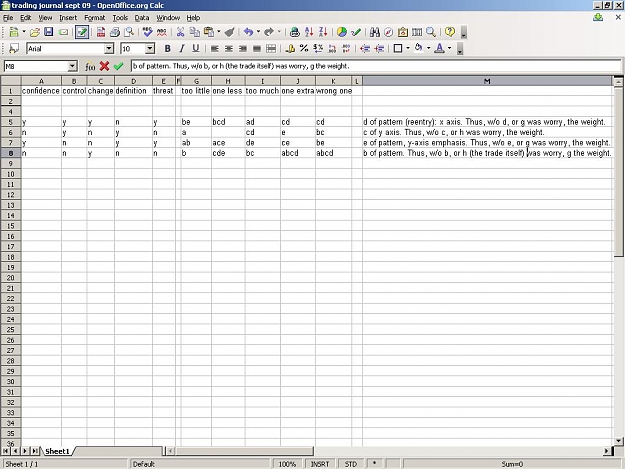Click the Export as PDF icon
The width and height of the screenshot is (625, 469).
pyautogui.click(x=100, y=32)
